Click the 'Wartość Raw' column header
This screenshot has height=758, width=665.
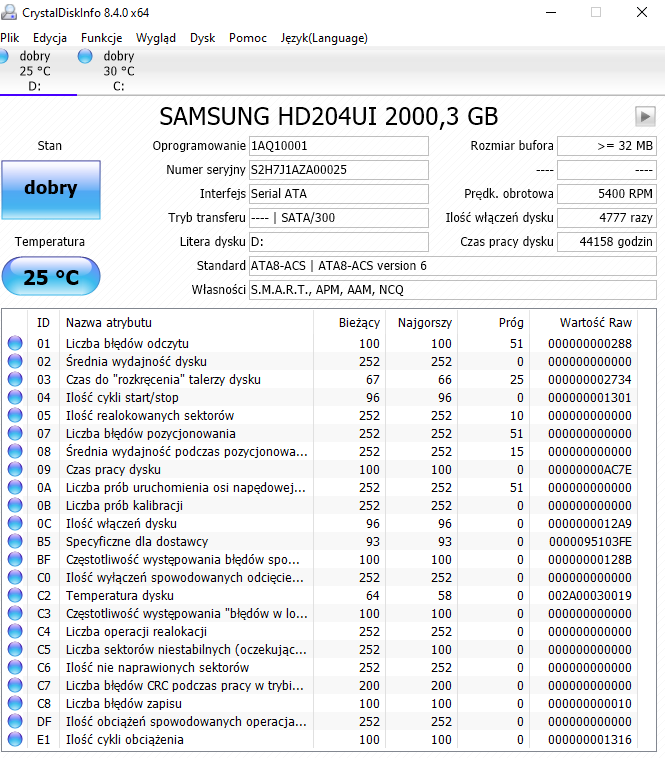click(x=596, y=322)
